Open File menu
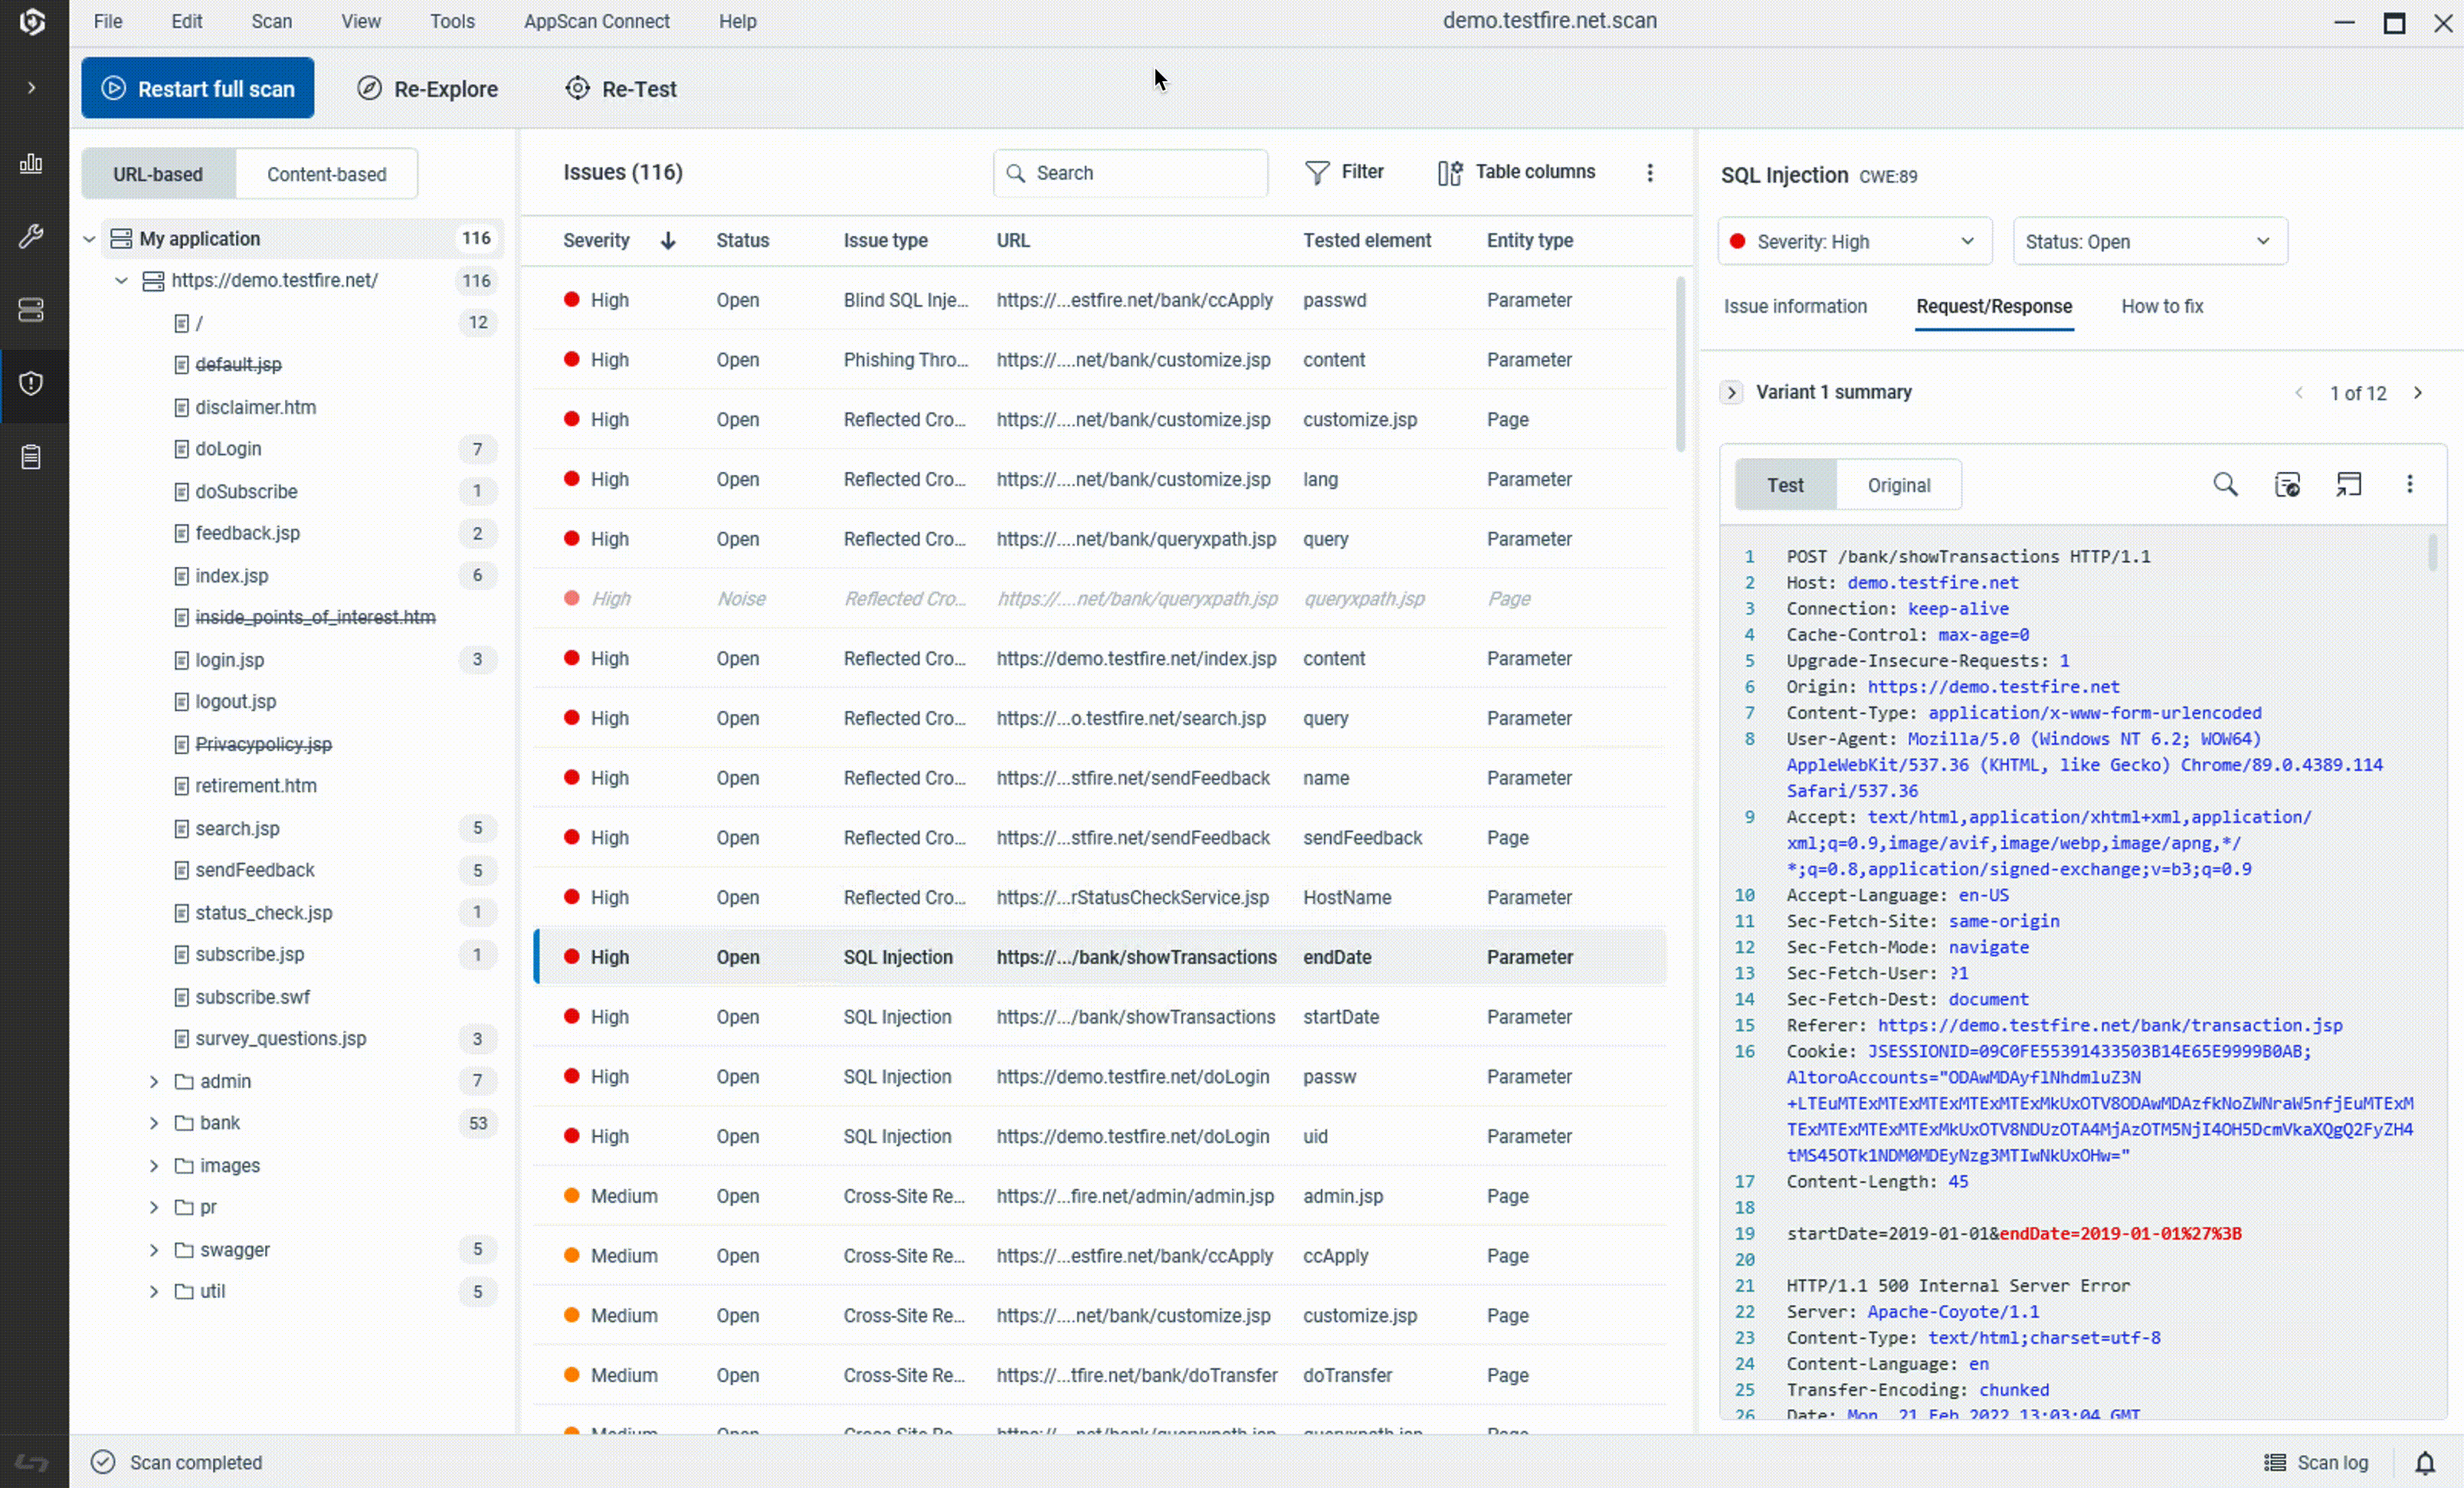Screen dimensions: 2464x1488 108,21
